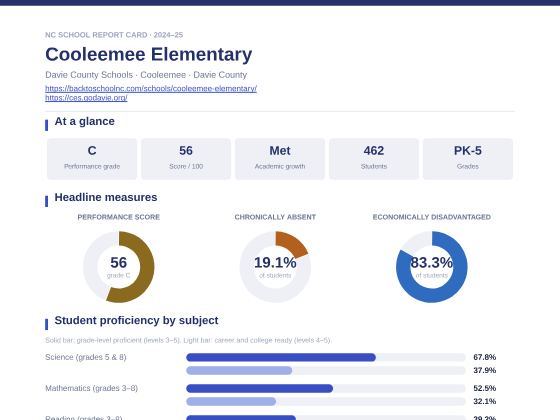The image size is (560, 420).
Task: Open the backtoschoolnc.com Cooleemee Elementary link
Action: [151, 89]
